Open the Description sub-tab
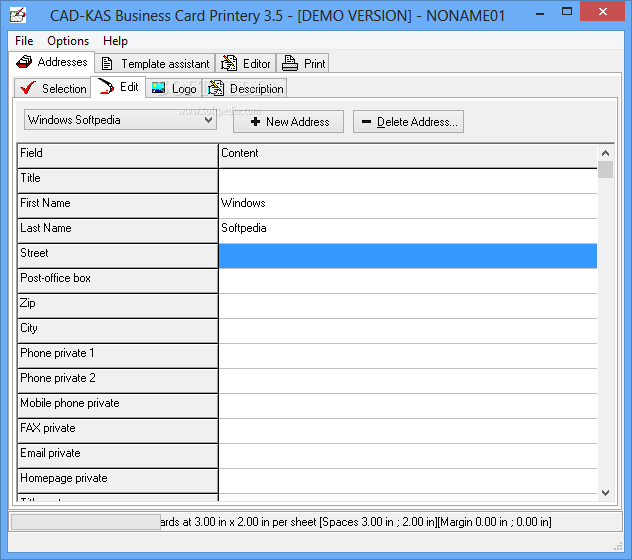 pos(244,88)
